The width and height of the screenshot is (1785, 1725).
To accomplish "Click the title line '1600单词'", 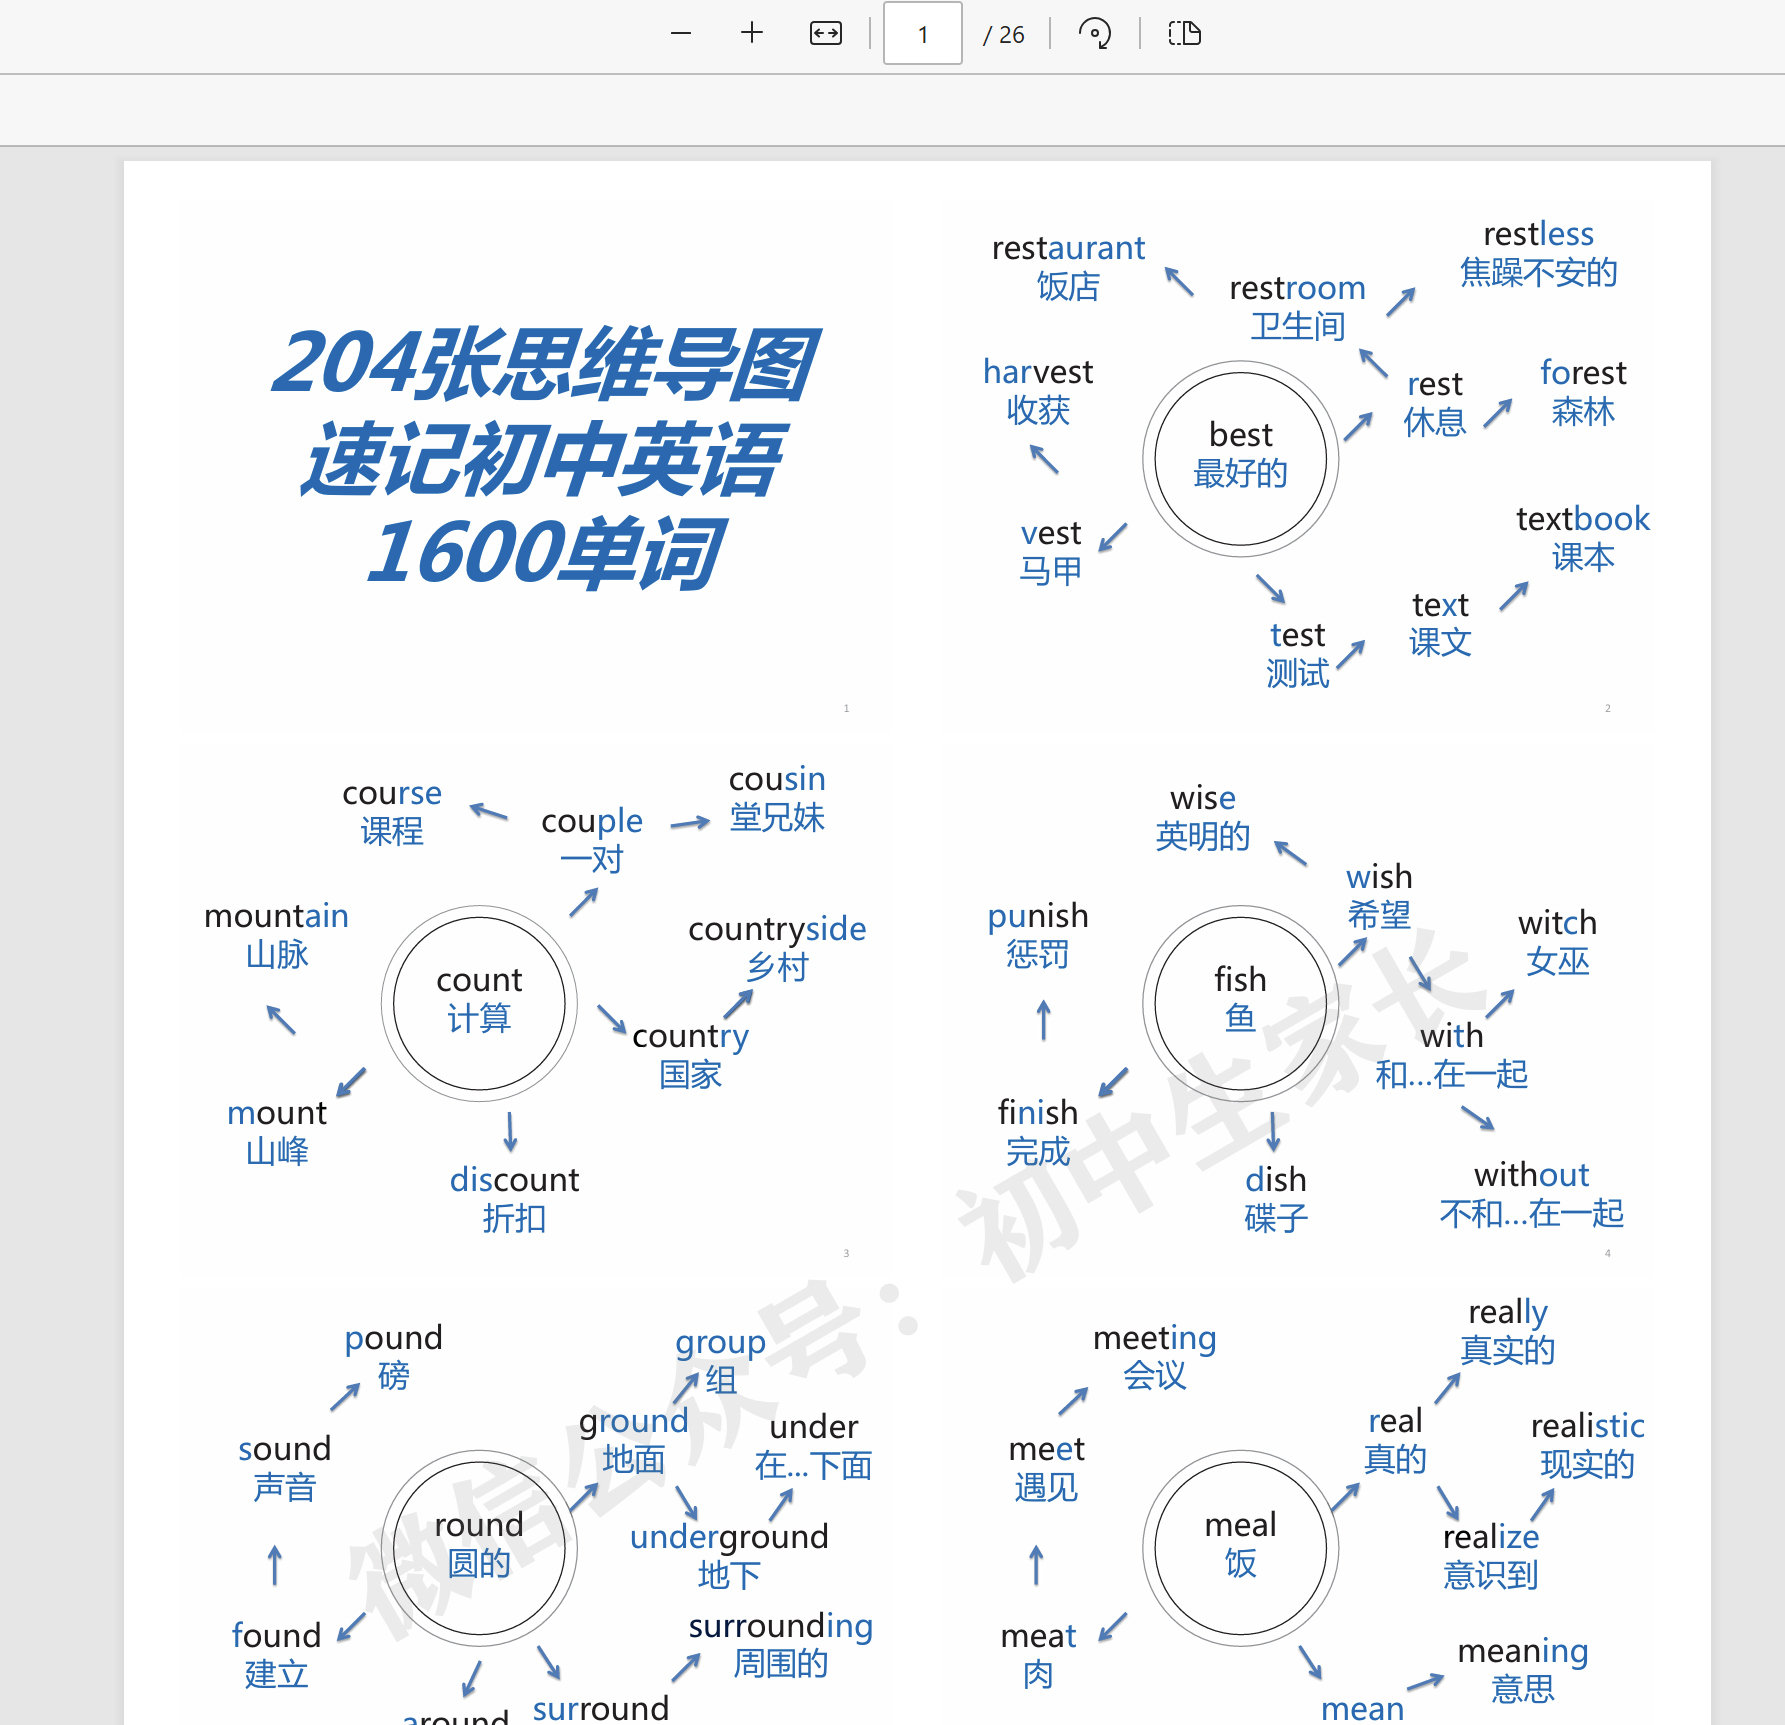I will click(x=546, y=553).
